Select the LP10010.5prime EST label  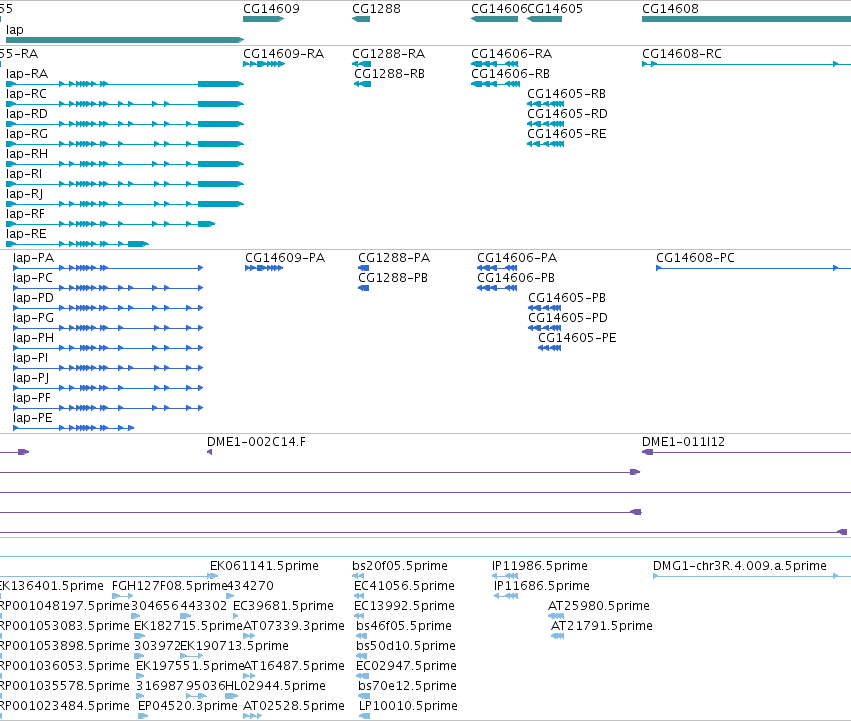(409, 706)
